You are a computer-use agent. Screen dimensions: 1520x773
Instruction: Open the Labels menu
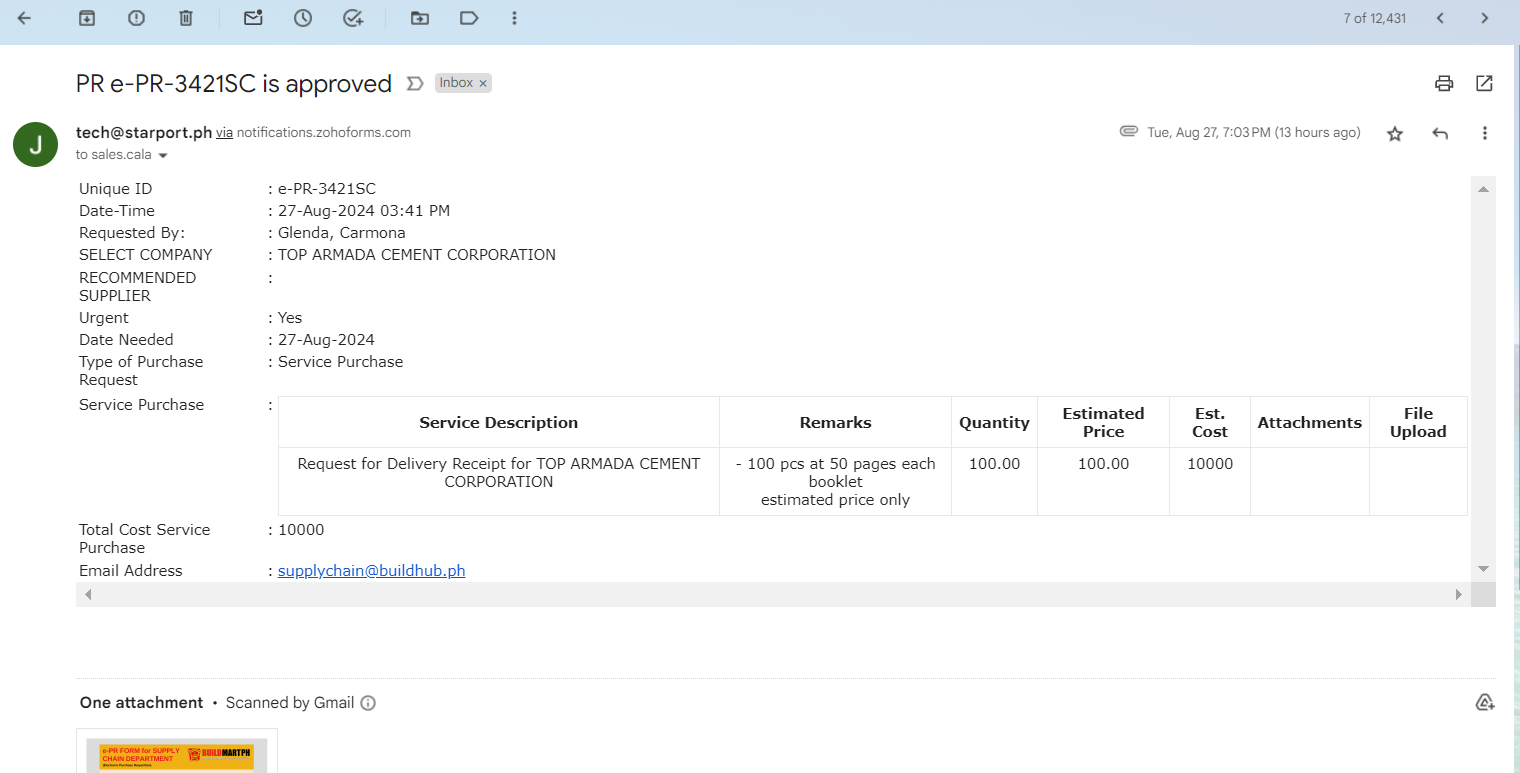(x=469, y=18)
